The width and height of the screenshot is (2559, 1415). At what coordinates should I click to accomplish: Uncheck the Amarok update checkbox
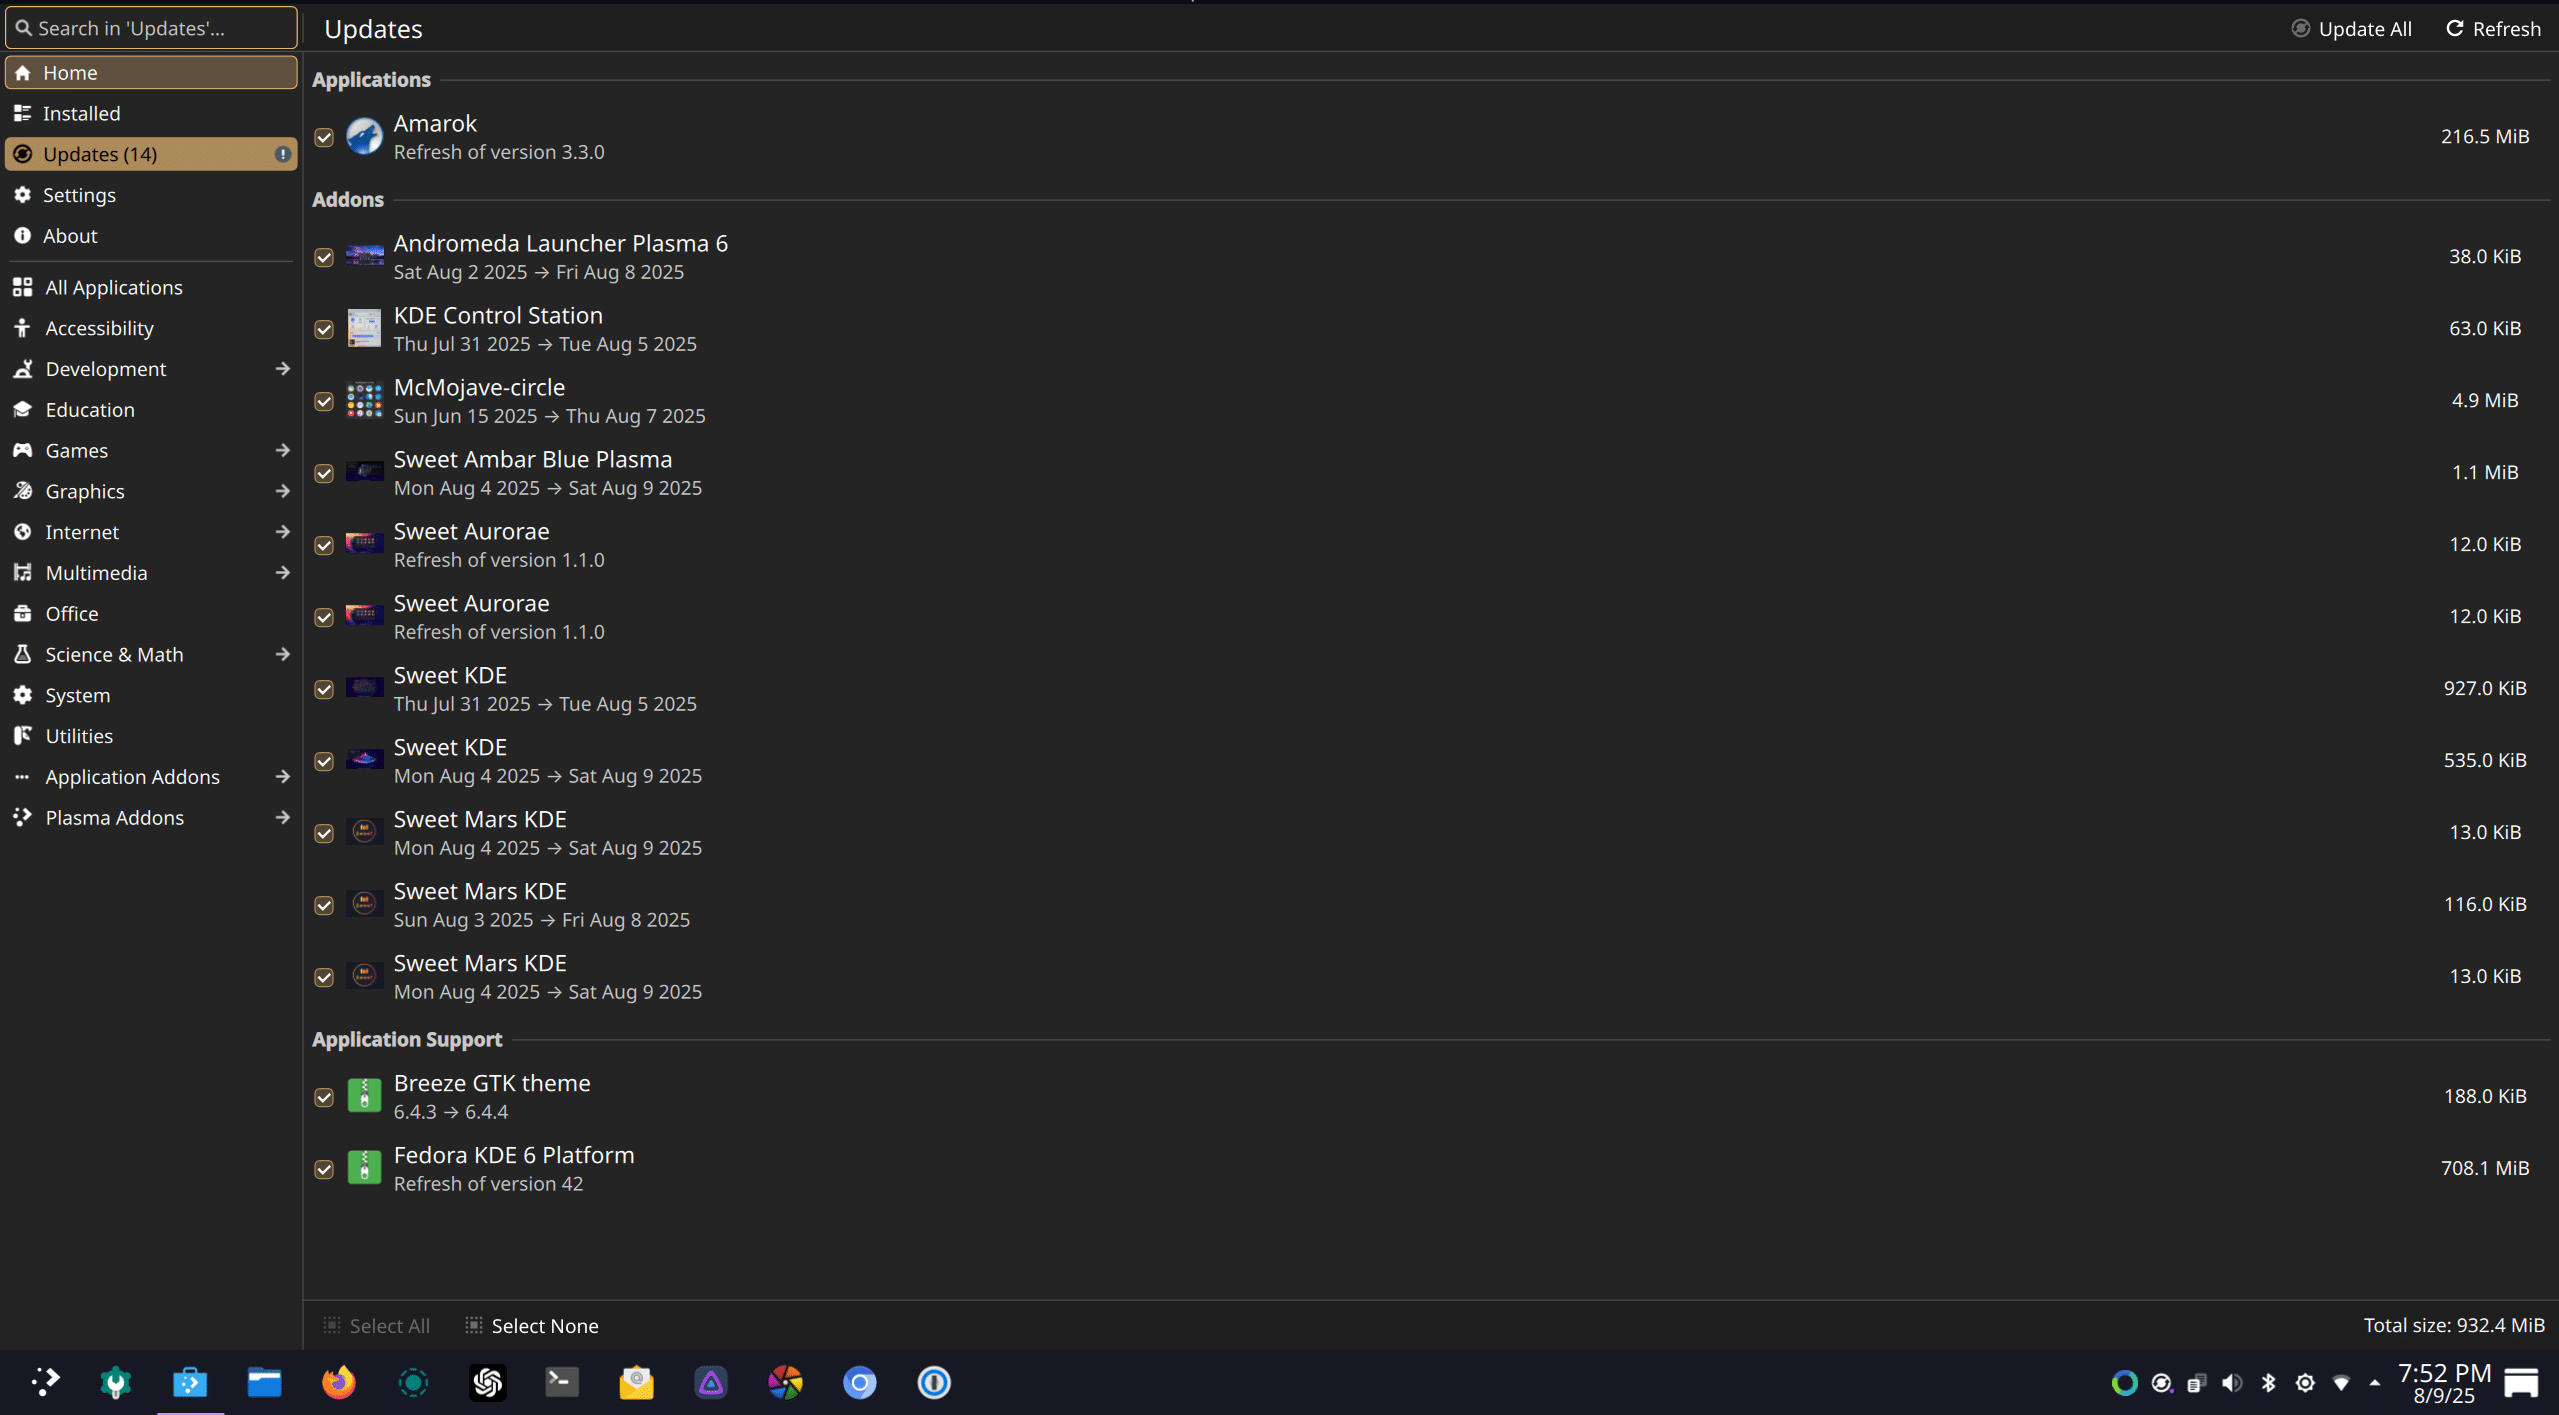324,137
